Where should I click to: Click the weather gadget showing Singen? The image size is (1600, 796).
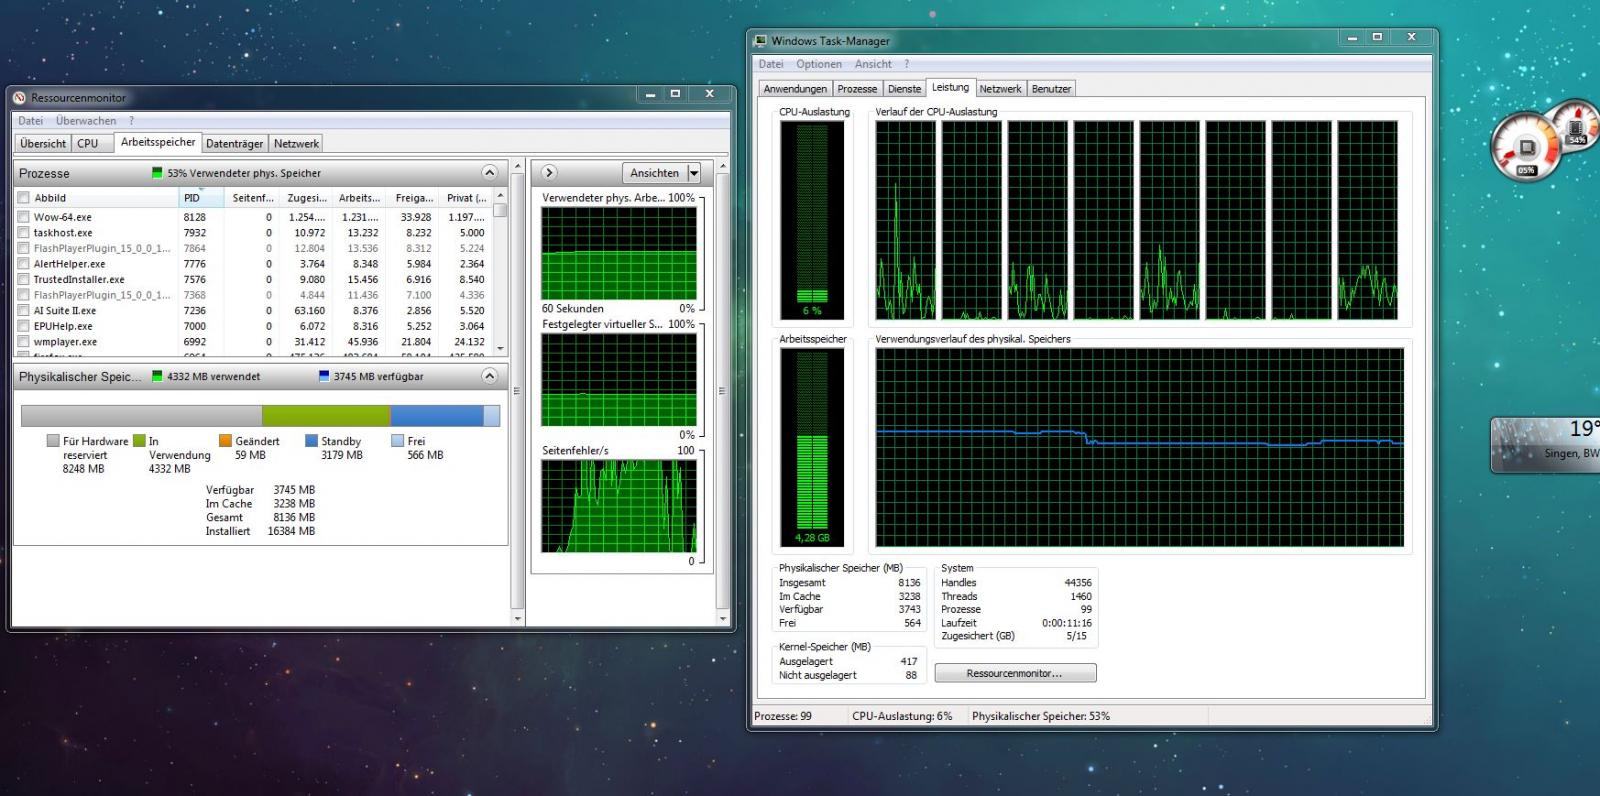(1545, 443)
